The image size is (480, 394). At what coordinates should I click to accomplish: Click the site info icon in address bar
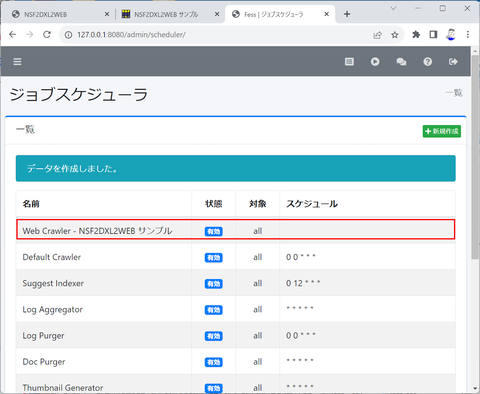pos(68,35)
